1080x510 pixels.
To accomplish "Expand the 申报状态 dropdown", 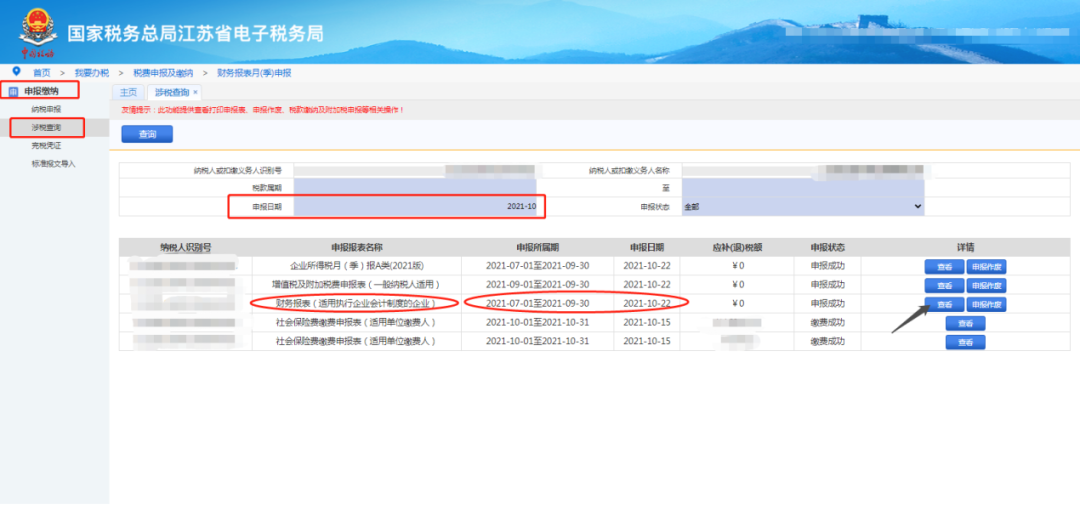I will (x=802, y=206).
